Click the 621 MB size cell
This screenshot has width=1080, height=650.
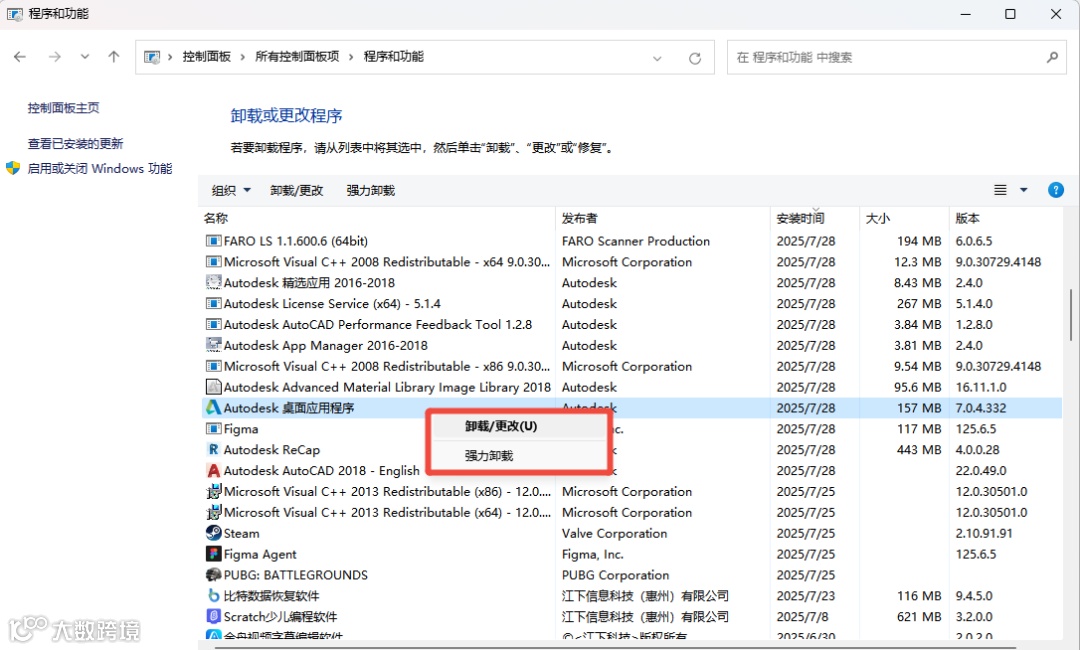pyautogui.click(x=919, y=616)
